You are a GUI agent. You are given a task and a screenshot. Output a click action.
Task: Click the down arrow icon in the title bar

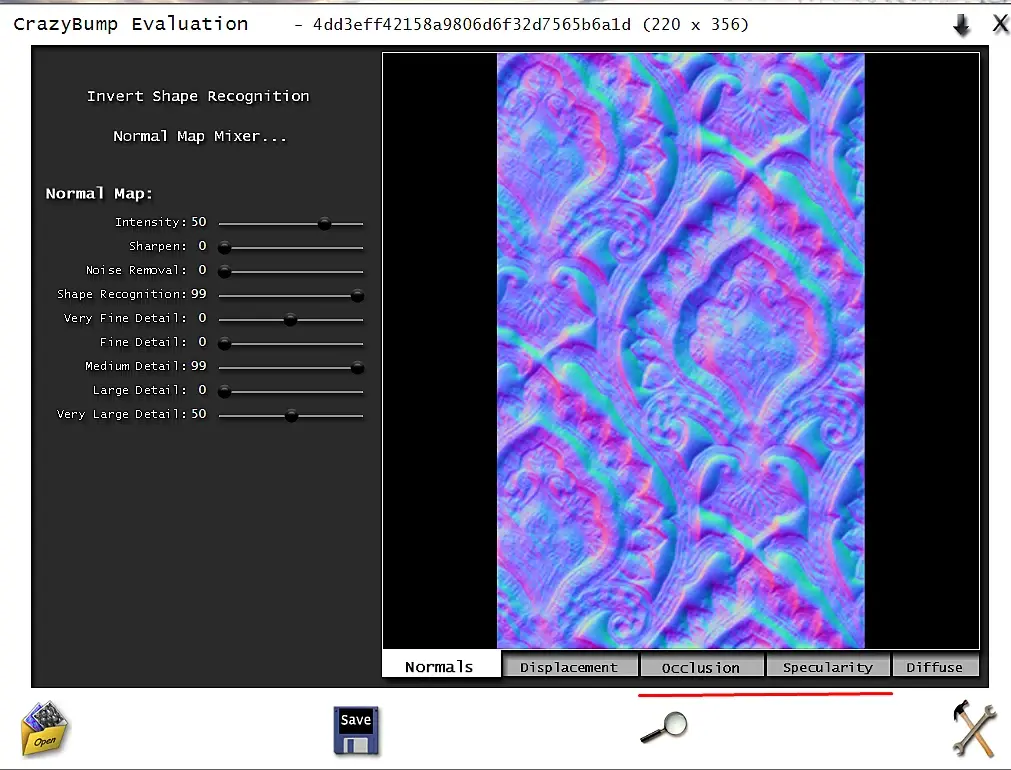click(961, 25)
